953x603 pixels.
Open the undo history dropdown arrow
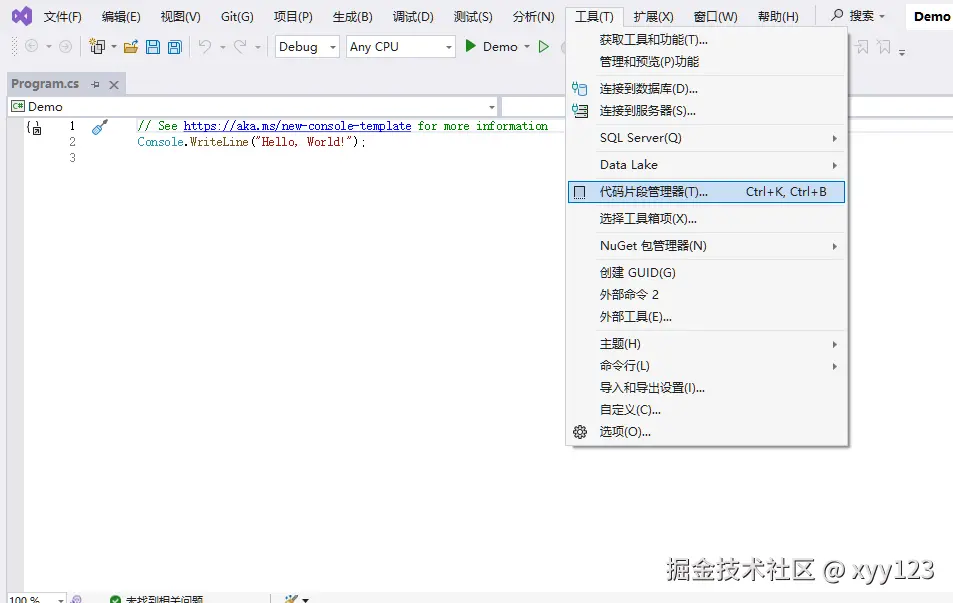222,47
